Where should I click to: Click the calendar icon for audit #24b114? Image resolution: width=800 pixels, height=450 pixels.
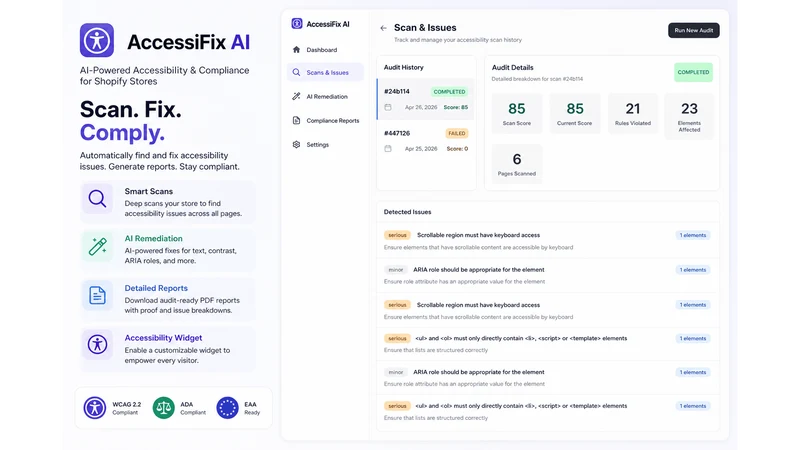pyautogui.click(x=388, y=107)
